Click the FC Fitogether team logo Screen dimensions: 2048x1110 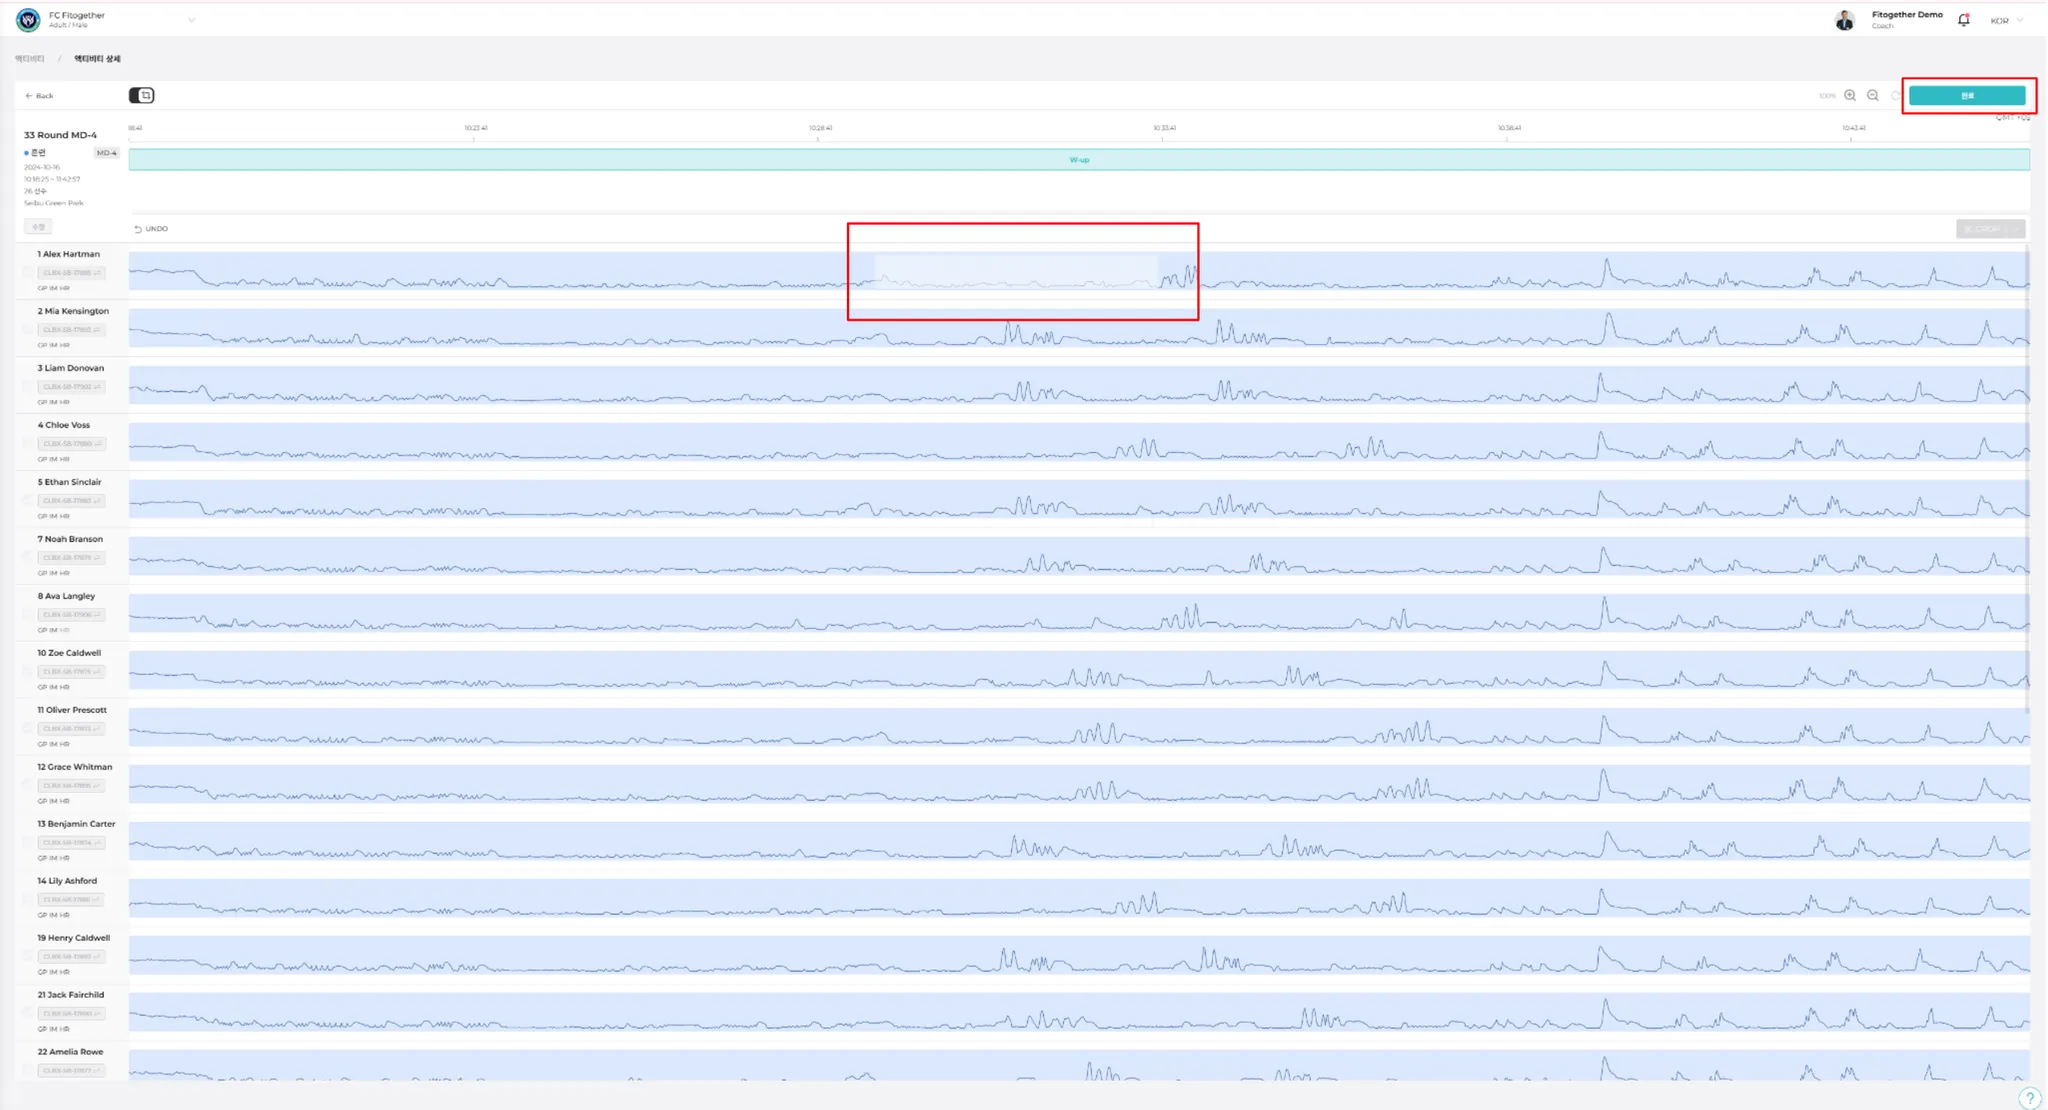pos(28,20)
